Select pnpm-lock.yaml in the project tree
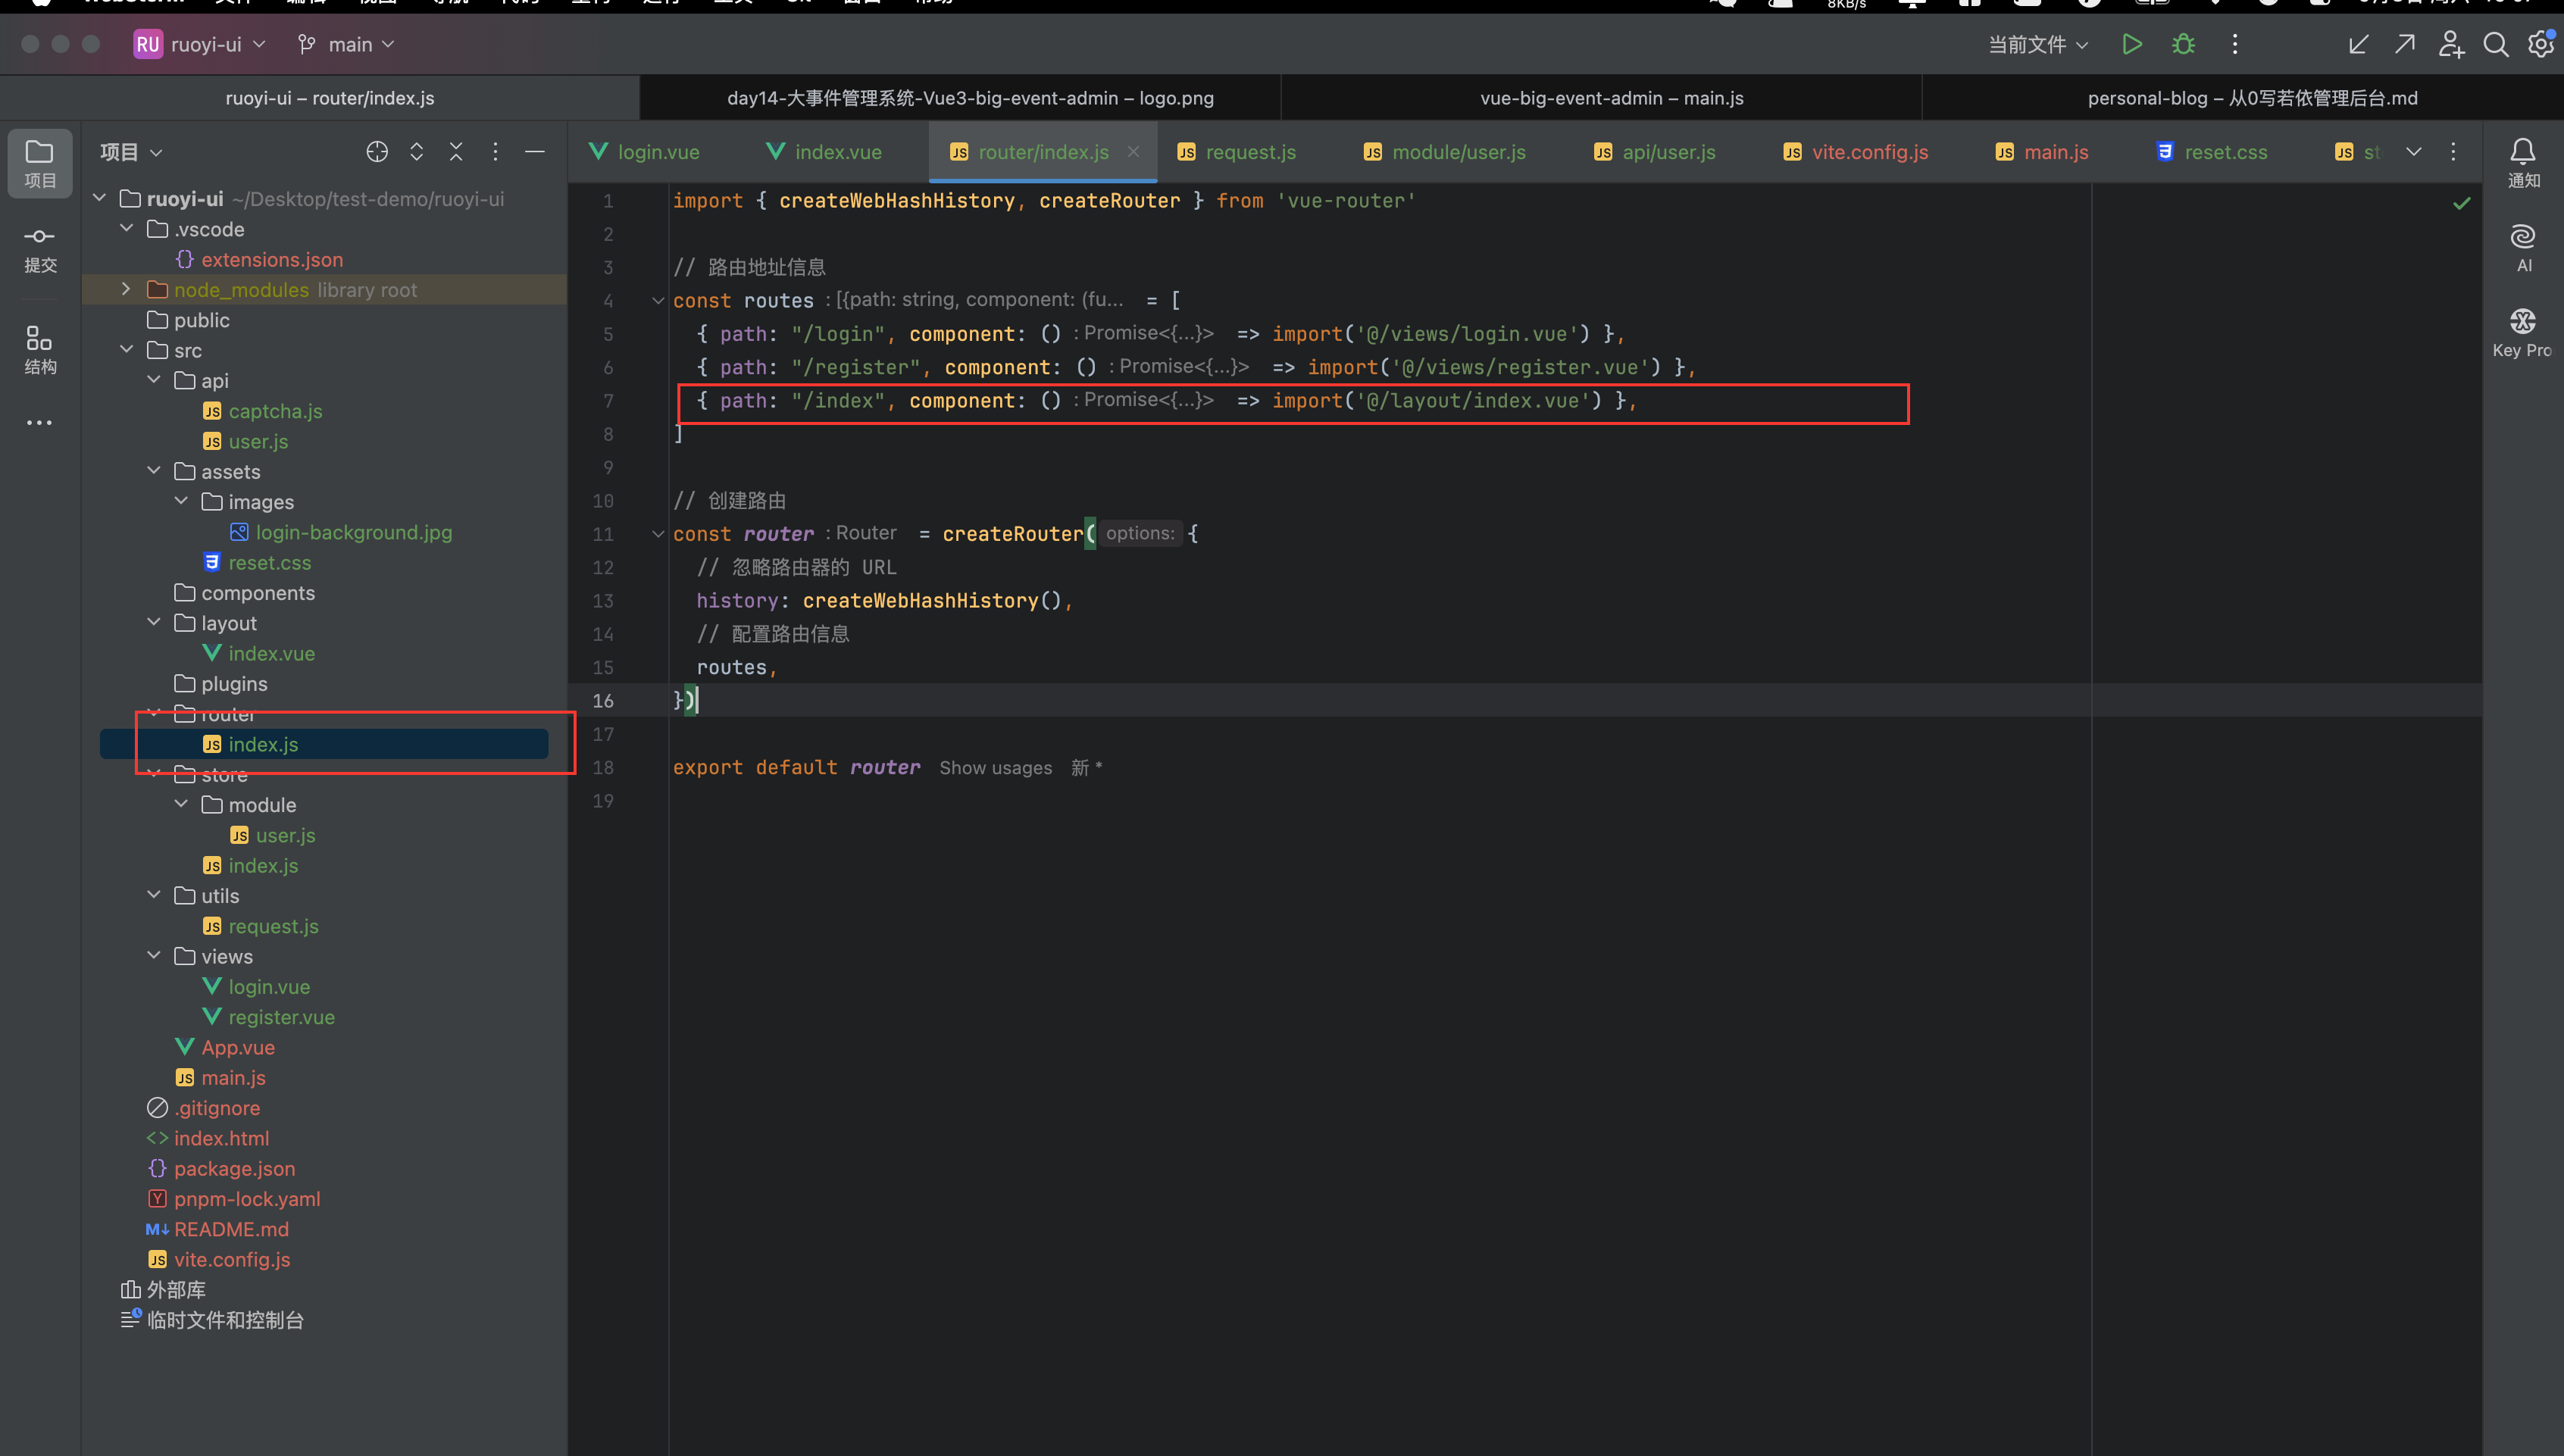The height and width of the screenshot is (1456, 2564). (x=247, y=1198)
